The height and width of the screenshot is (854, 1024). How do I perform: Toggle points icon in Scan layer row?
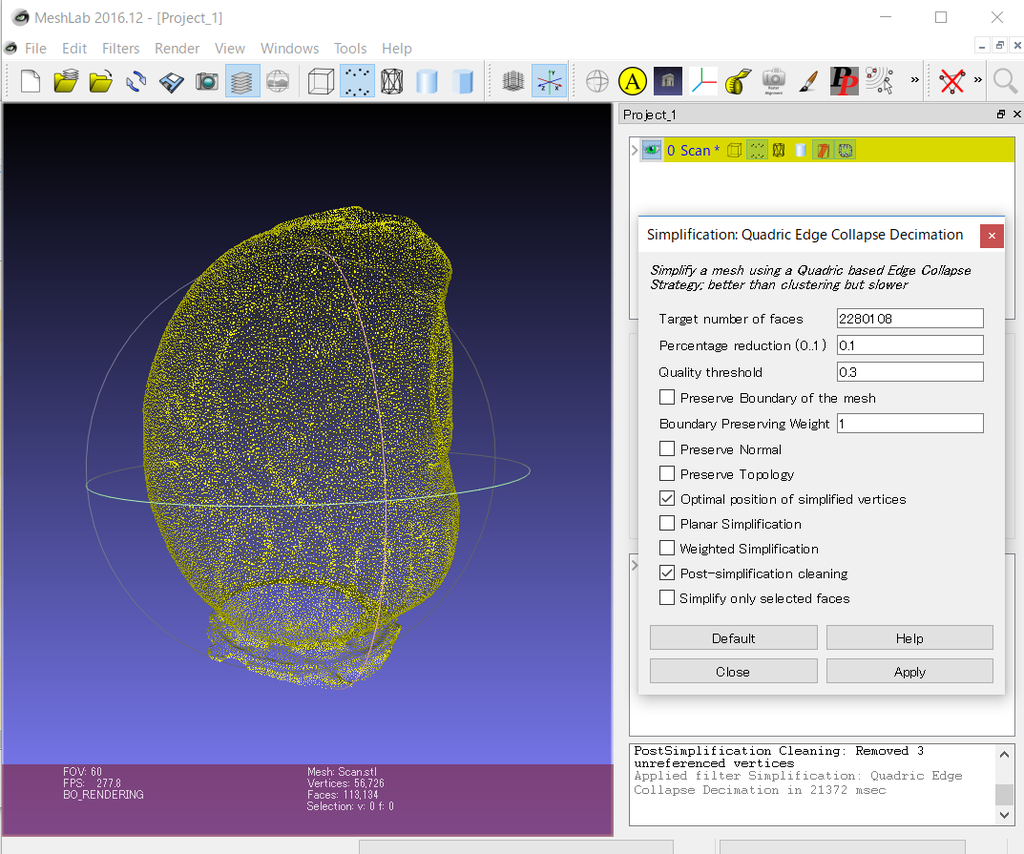(757, 150)
